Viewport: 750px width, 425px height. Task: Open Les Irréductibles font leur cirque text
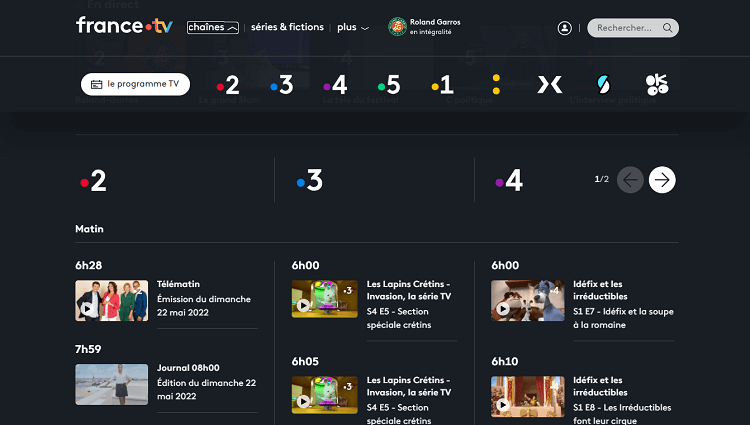[x=622, y=414]
